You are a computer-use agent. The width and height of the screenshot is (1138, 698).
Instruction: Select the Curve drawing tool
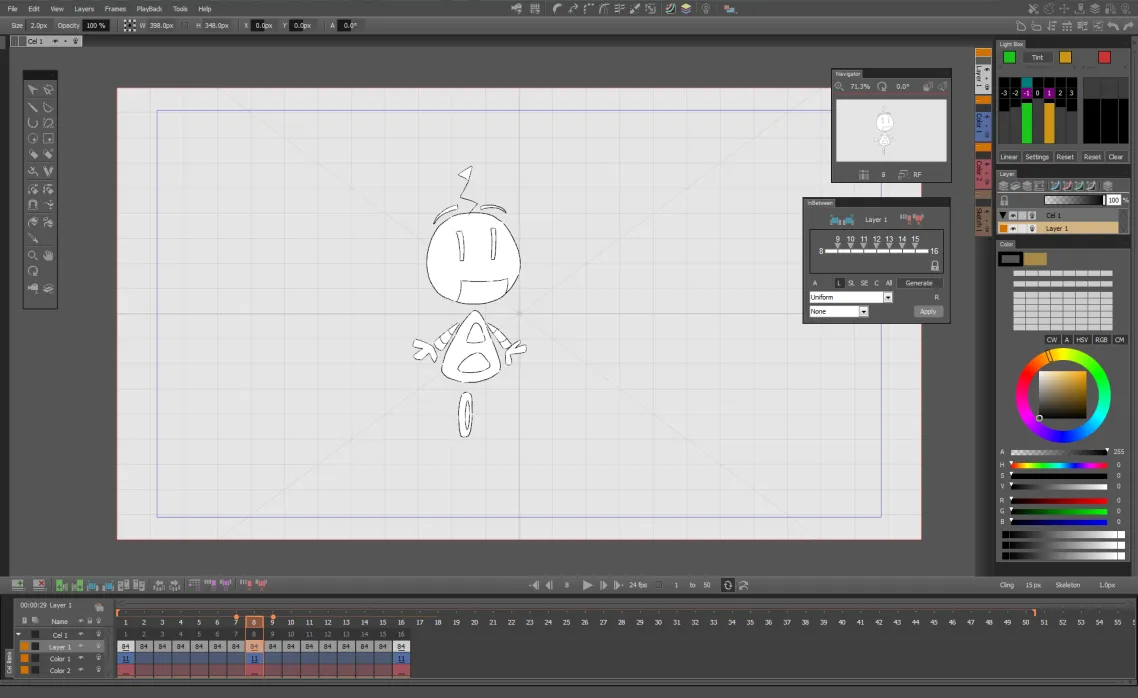33,124
